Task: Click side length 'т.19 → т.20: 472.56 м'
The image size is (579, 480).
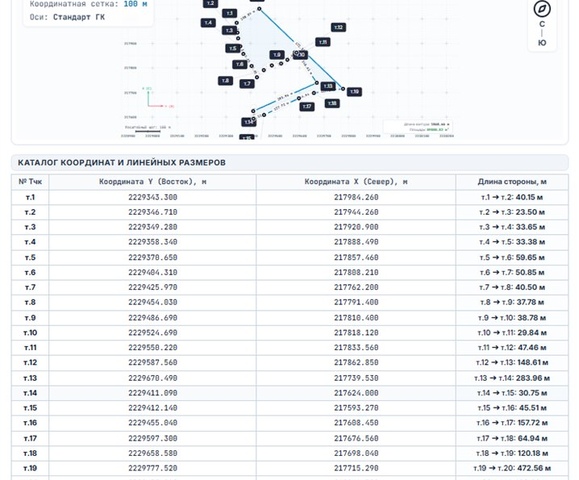Action: [x=512, y=468]
